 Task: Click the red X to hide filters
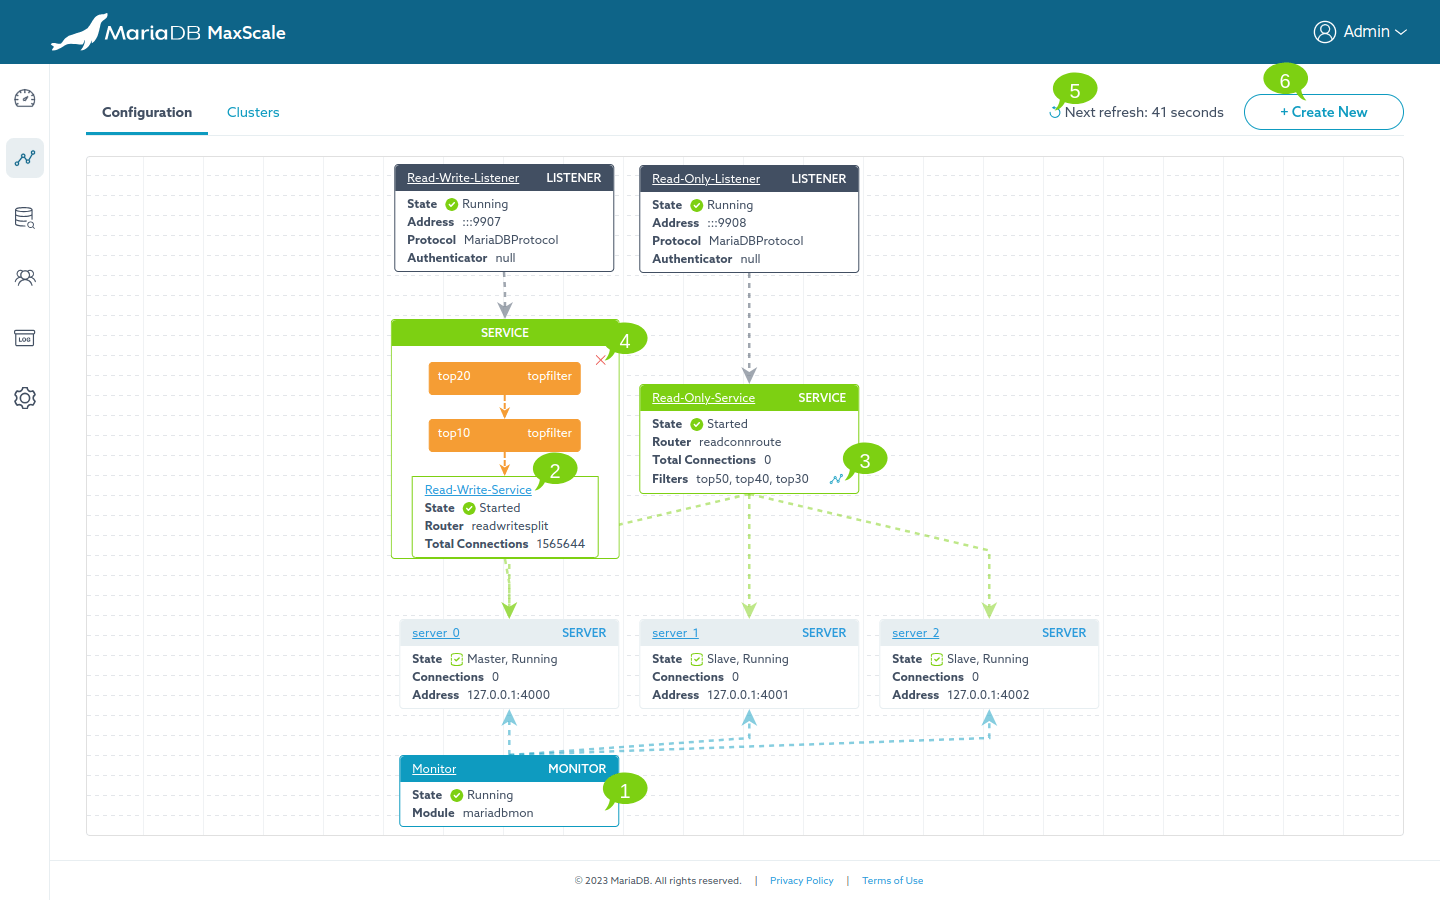(x=601, y=360)
